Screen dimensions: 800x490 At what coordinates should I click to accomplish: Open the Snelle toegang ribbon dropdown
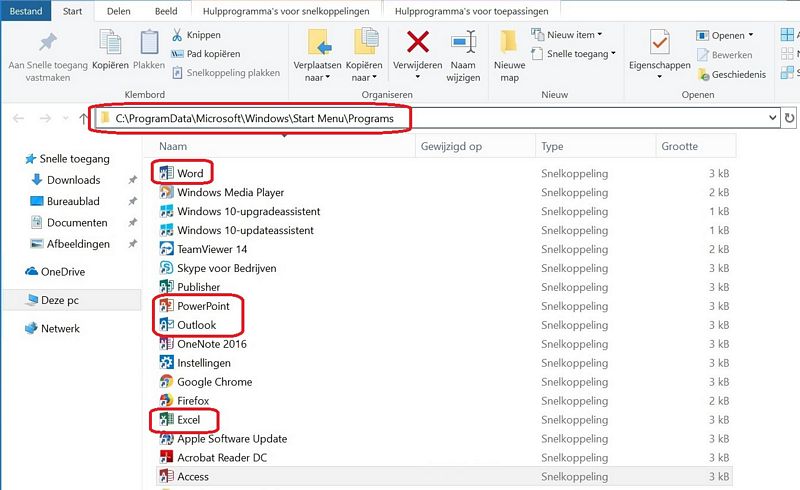pyautogui.click(x=573, y=54)
